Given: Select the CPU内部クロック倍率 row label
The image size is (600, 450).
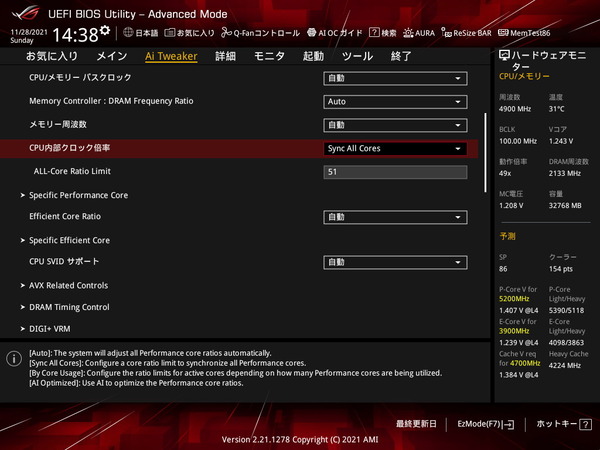Looking at the screenshot, I should coord(70,148).
